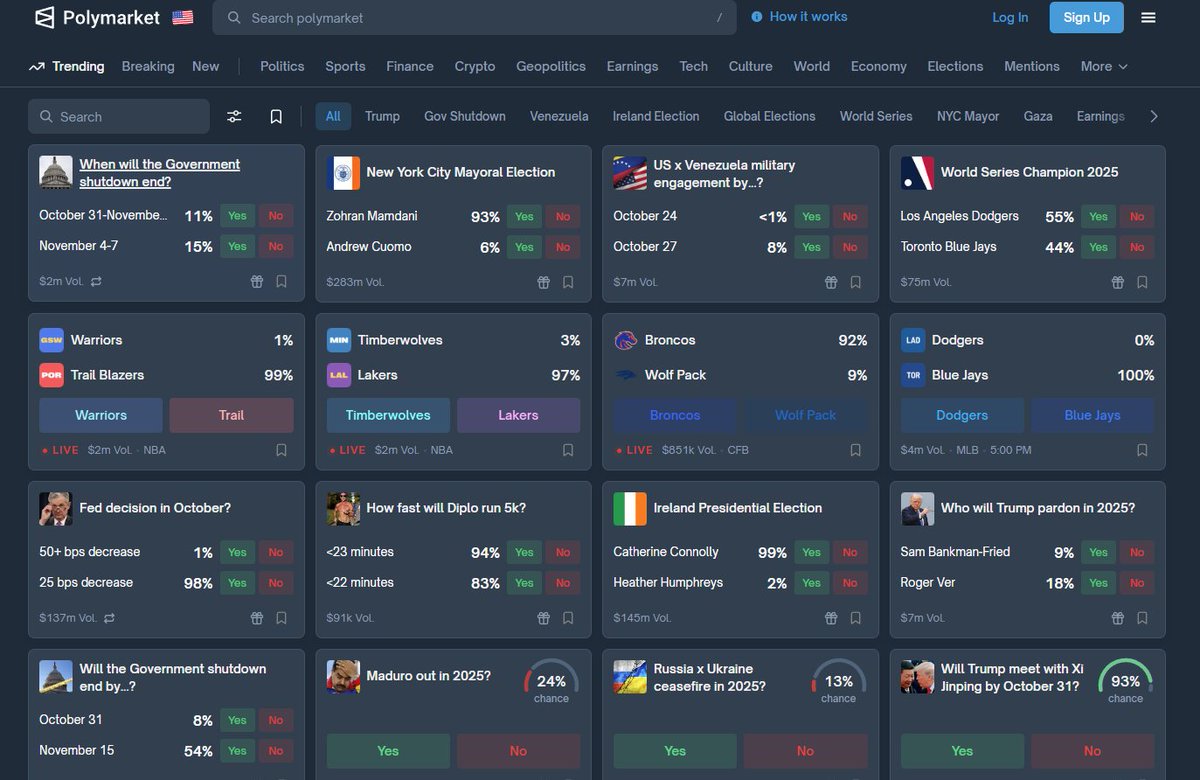The width and height of the screenshot is (1200, 780).
Task: Click the How it works info icon
Action: [x=756, y=17]
